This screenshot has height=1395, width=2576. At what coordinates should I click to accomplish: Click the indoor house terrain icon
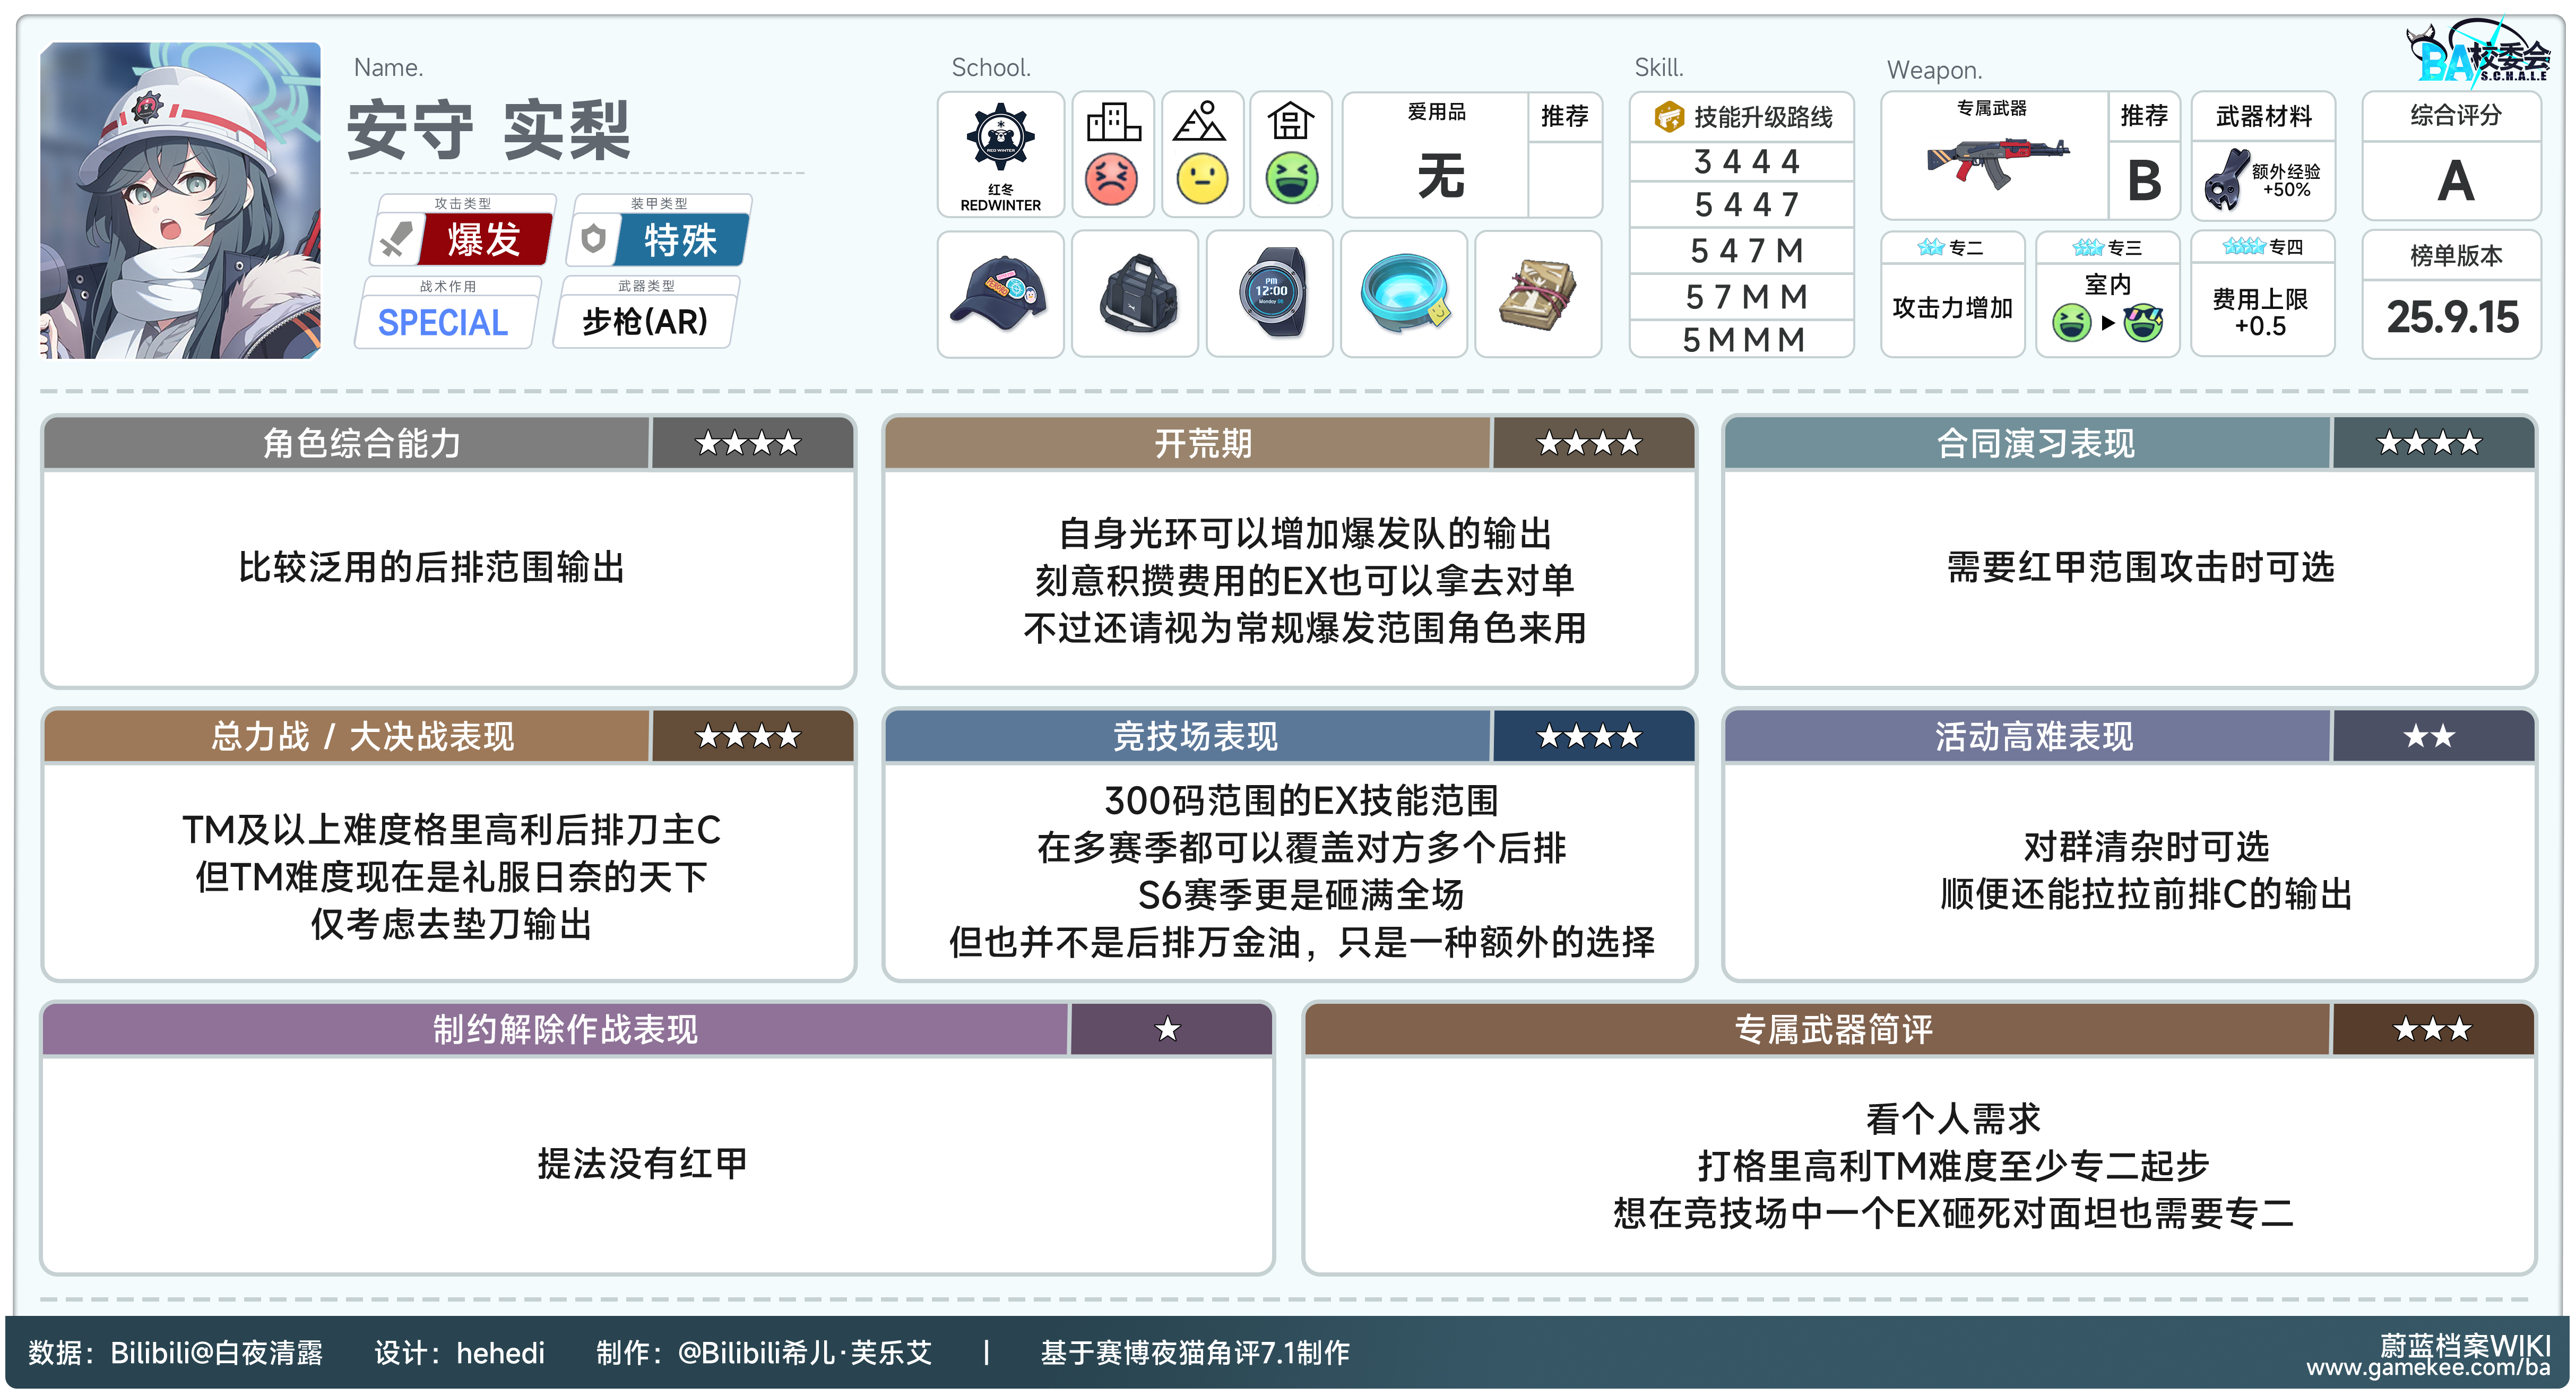click(x=1290, y=122)
